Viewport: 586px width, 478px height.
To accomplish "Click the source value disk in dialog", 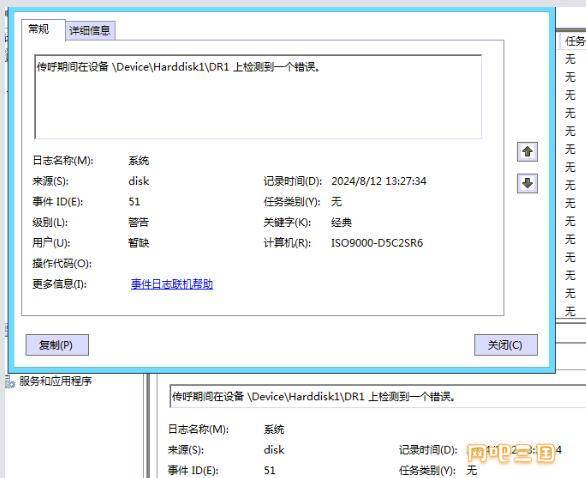I will (x=139, y=181).
